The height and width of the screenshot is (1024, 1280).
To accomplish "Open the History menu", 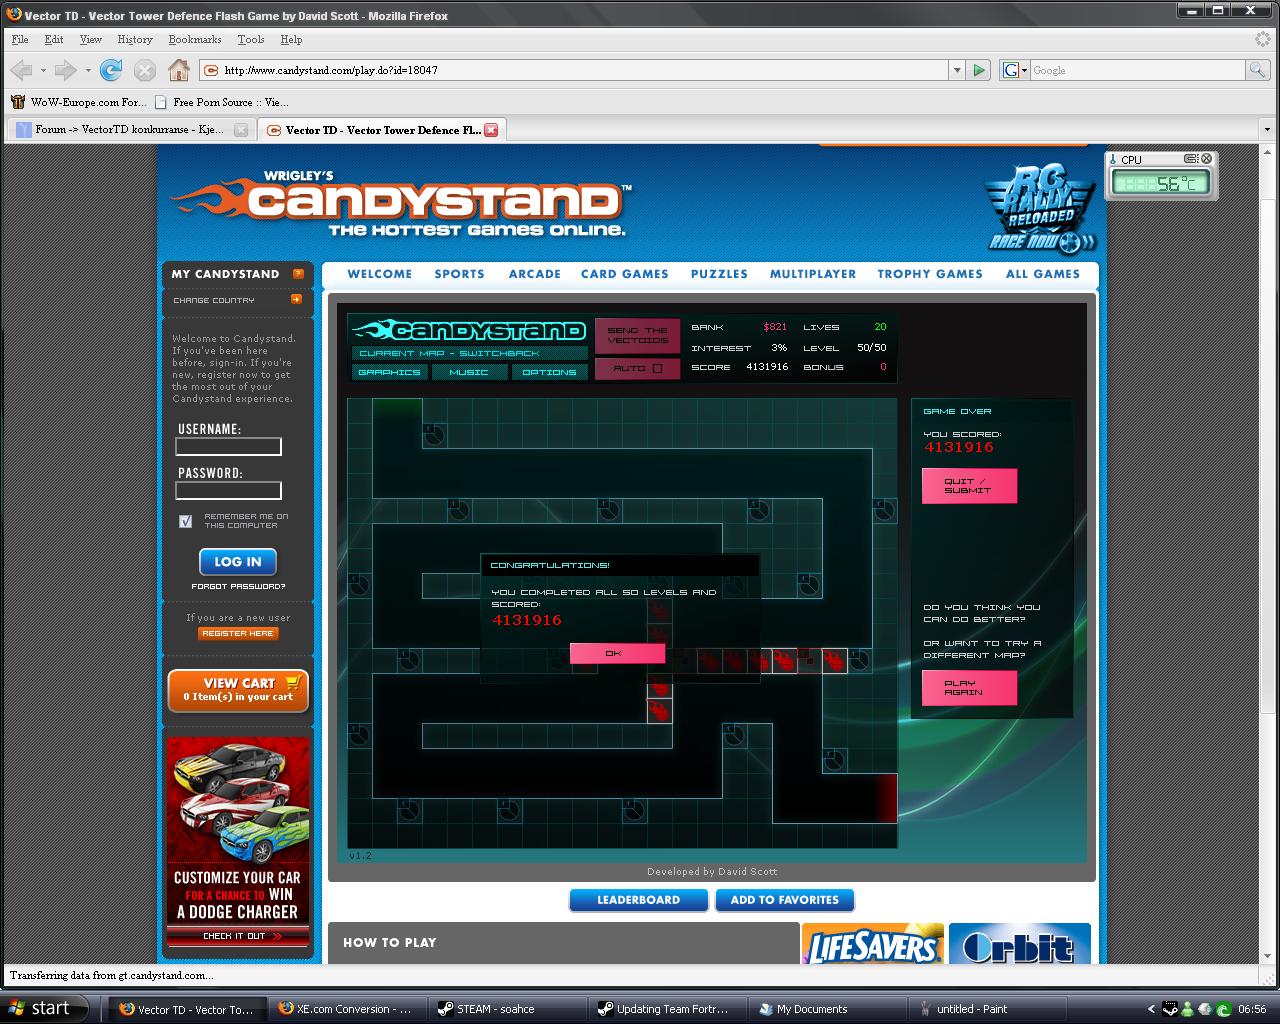I will (135, 40).
